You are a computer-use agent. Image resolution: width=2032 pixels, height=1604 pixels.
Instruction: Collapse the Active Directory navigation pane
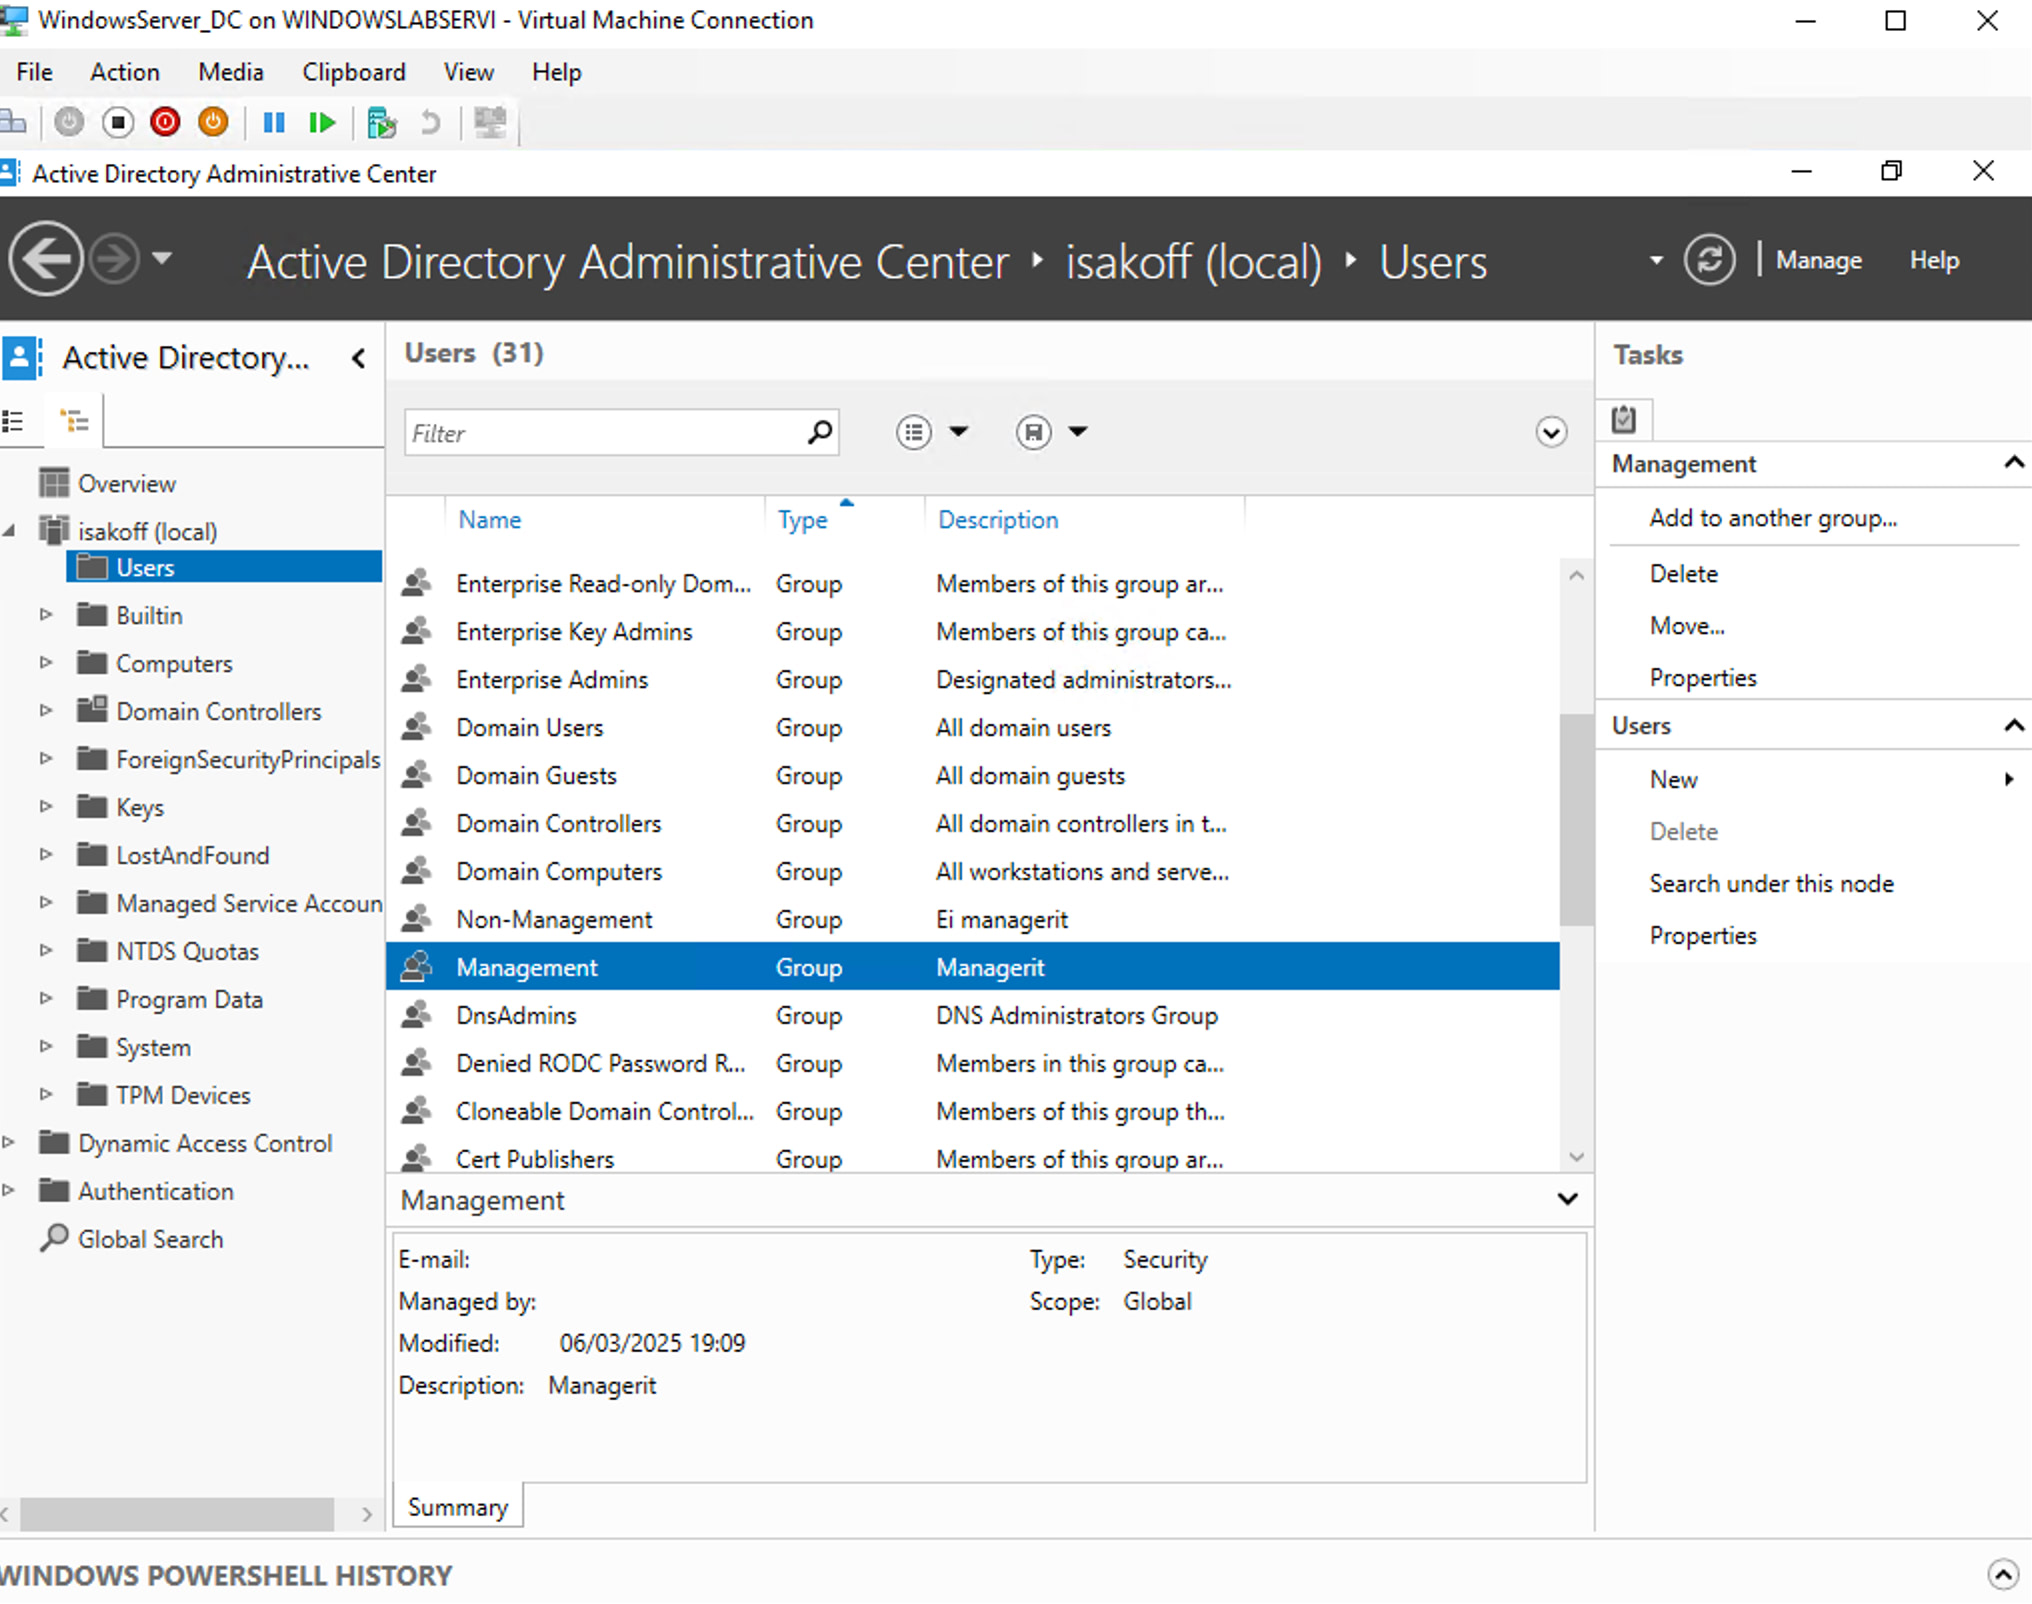tap(359, 358)
